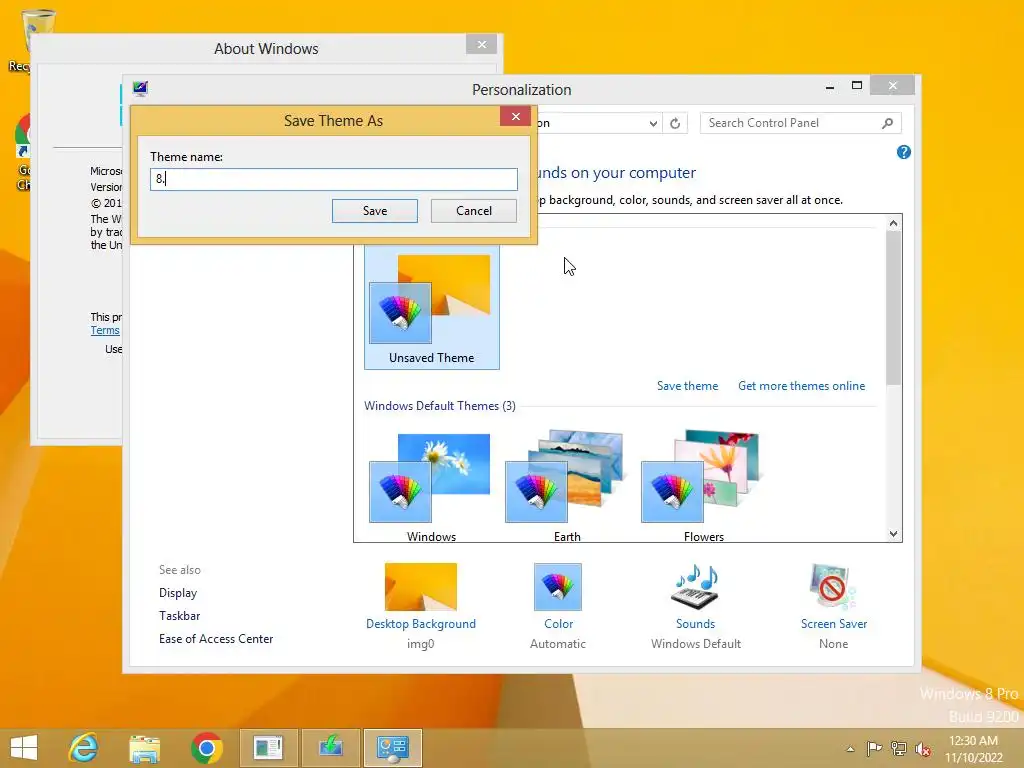Click the Desktop Background label
1024x768 pixels.
click(x=421, y=624)
